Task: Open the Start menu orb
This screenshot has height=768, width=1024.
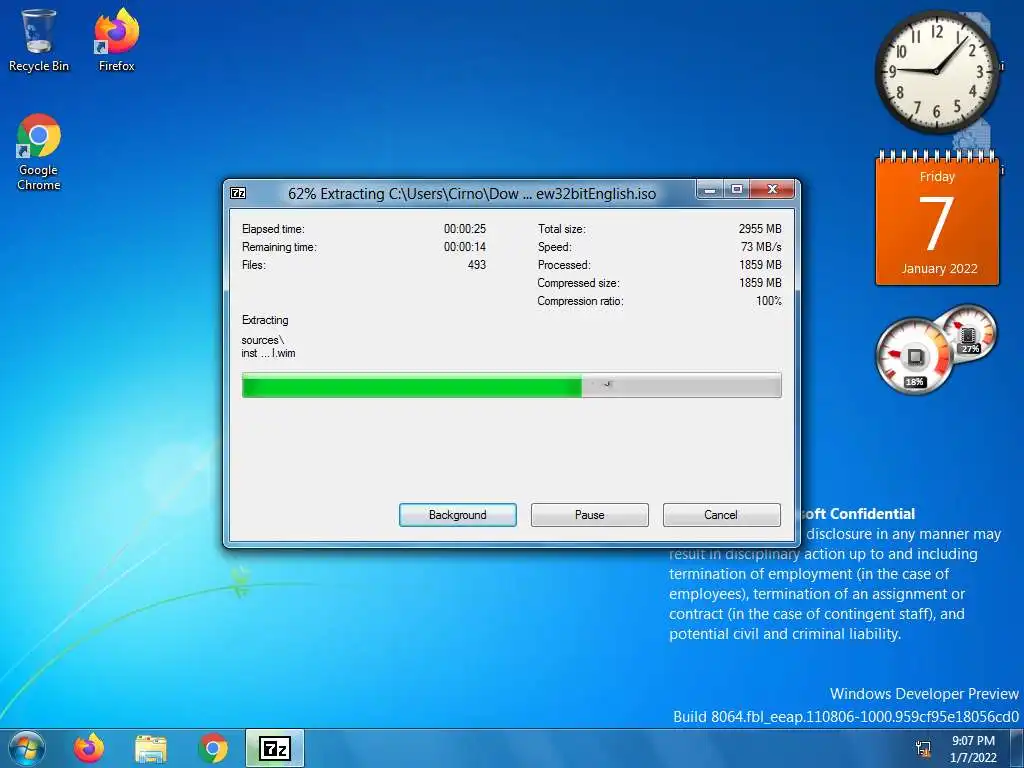Action: point(26,748)
